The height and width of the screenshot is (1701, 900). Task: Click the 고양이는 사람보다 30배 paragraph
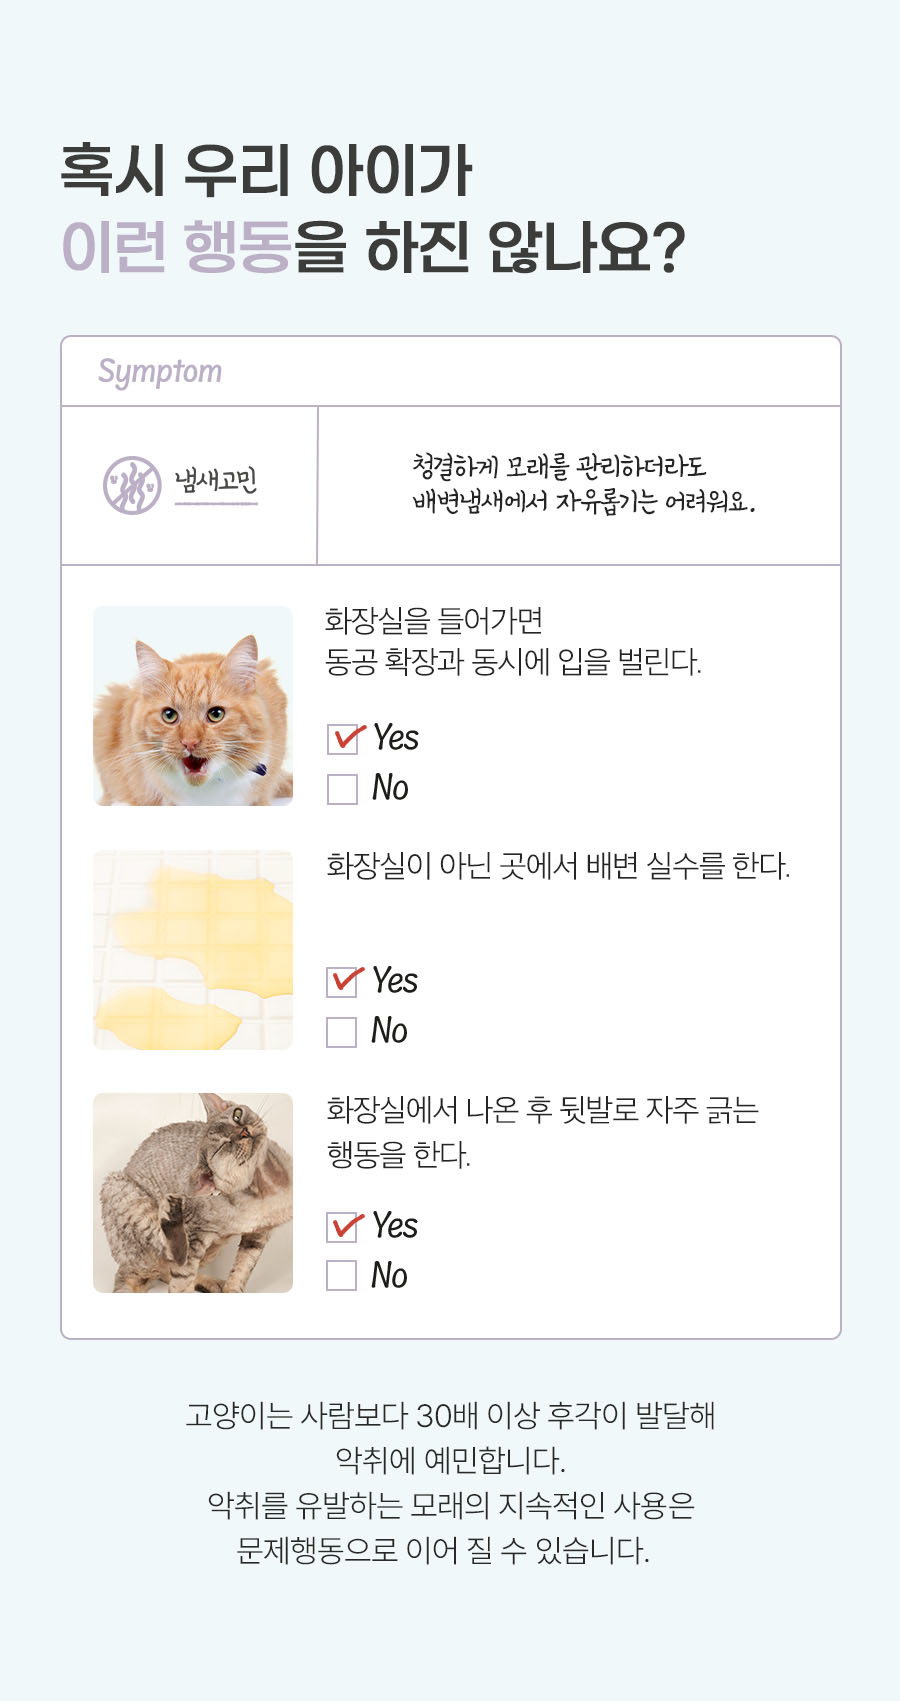click(x=450, y=1416)
